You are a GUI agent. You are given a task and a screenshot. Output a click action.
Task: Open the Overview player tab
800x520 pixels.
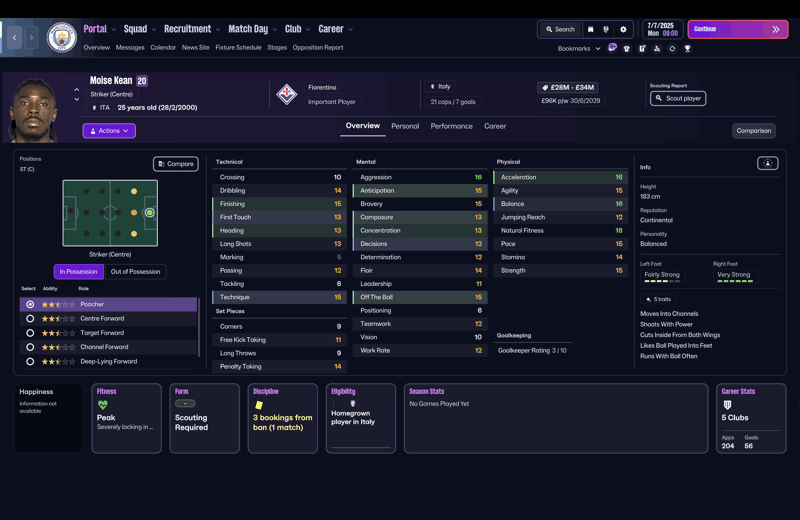[x=363, y=126]
